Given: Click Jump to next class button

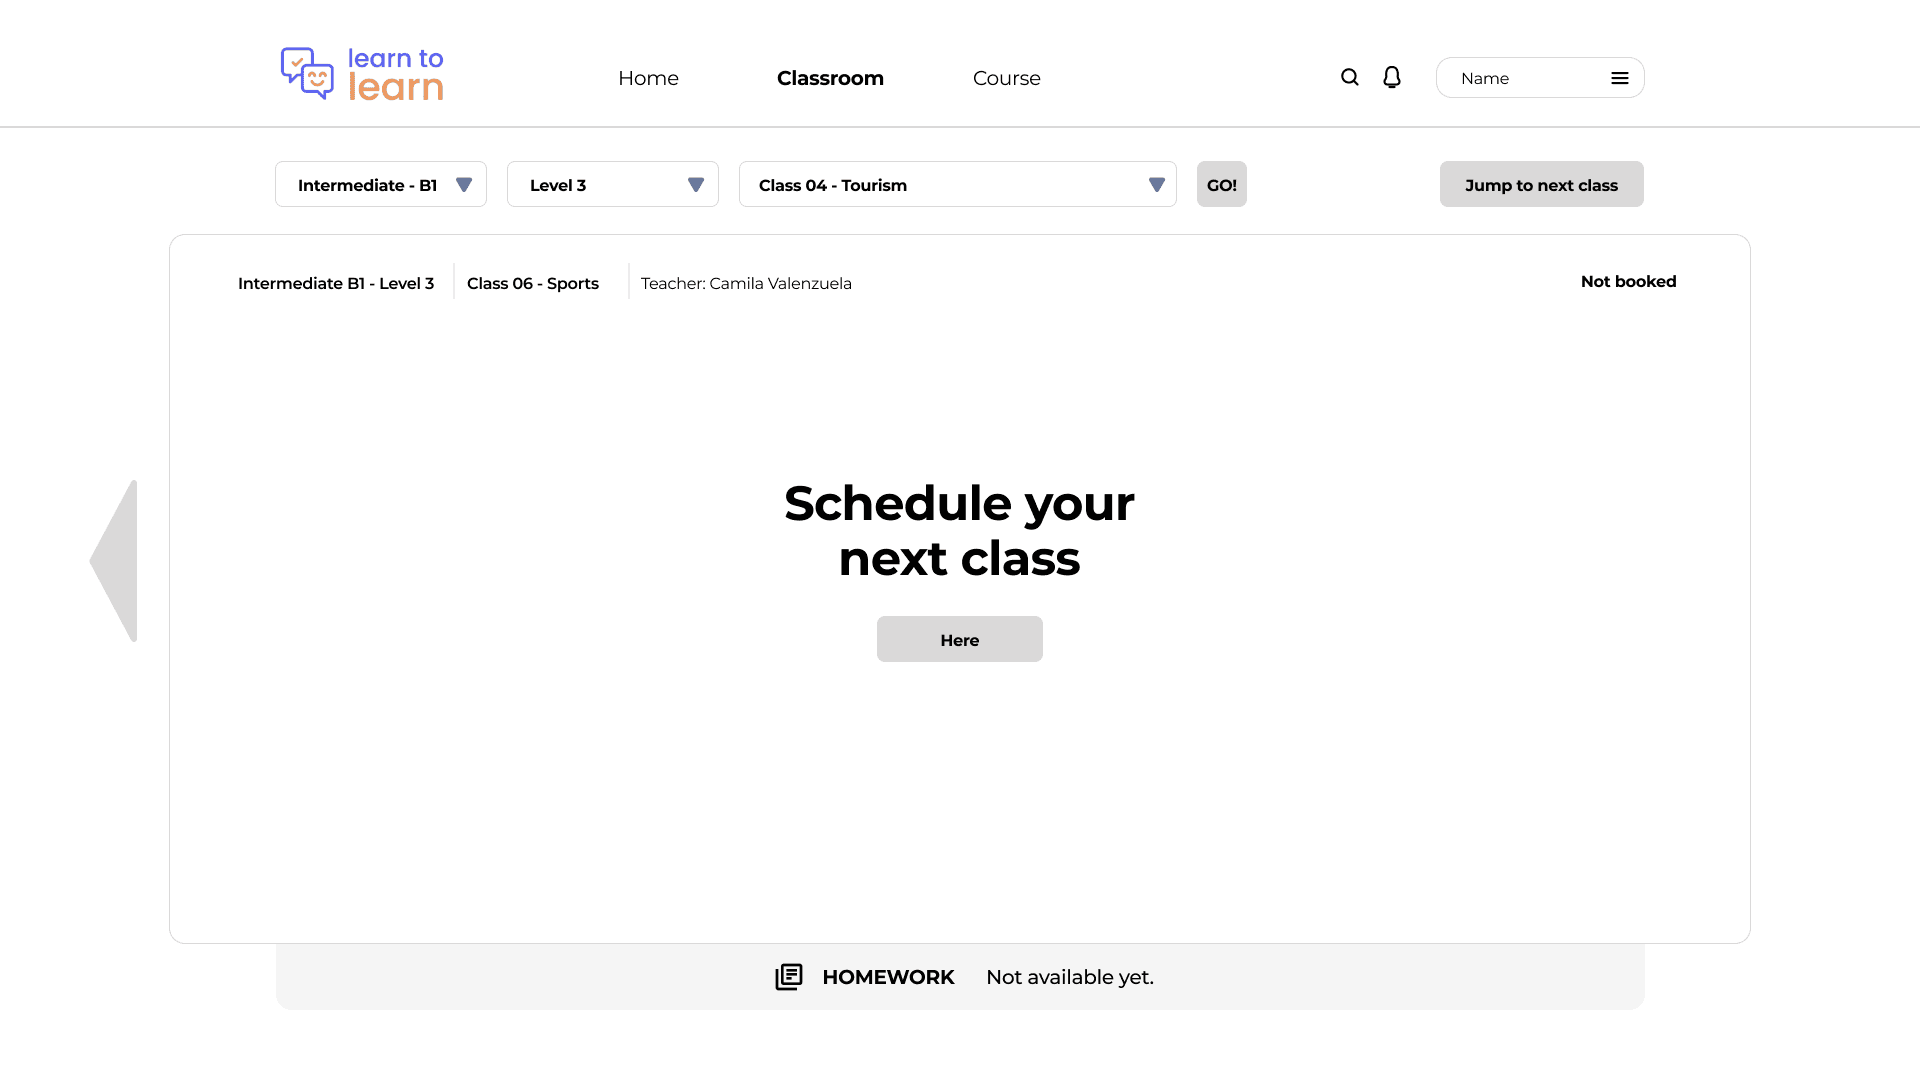Looking at the screenshot, I should (x=1541, y=185).
